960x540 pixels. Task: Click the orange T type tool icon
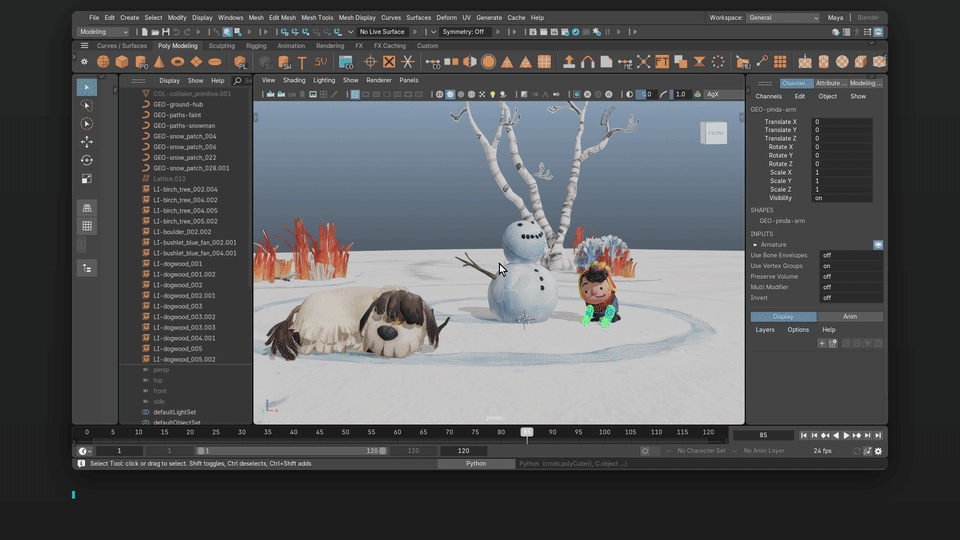click(302, 62)
